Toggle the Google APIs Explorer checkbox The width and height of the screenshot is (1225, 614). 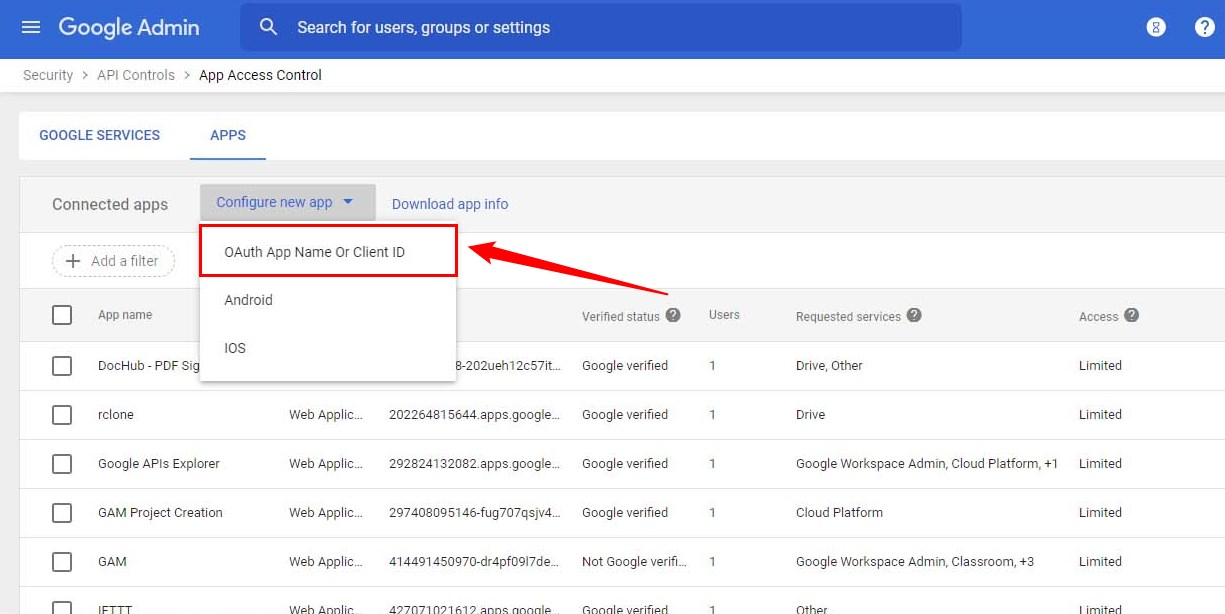[62, 463]
